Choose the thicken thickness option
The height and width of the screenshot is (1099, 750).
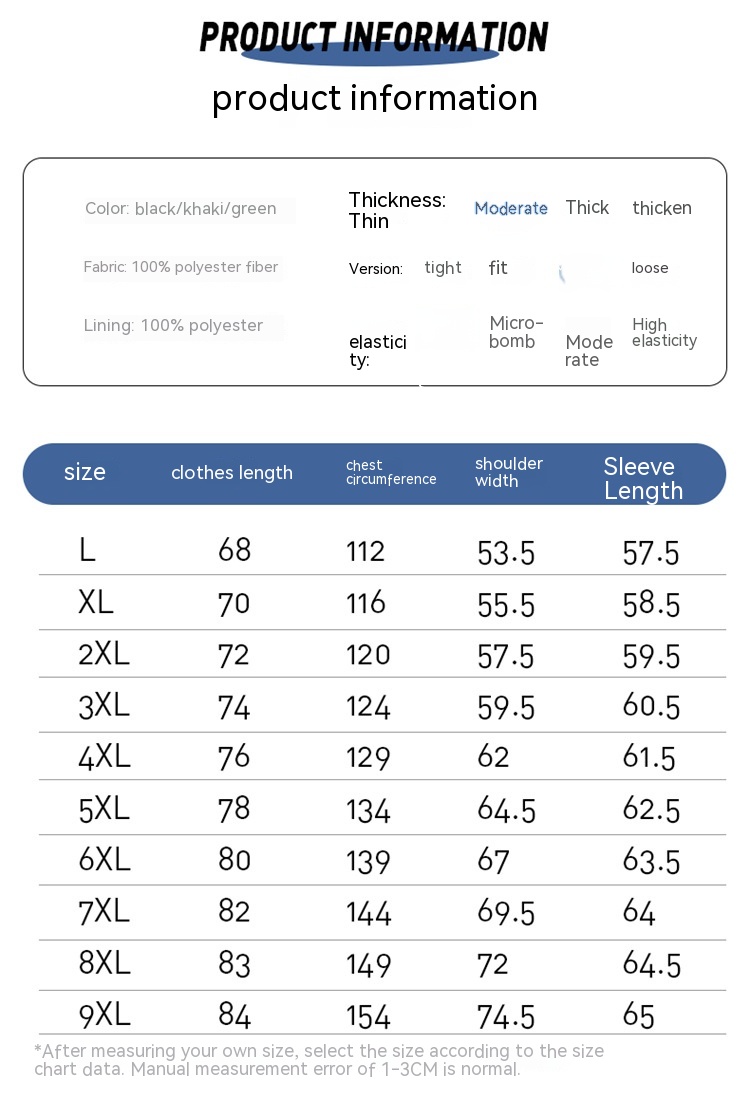[x=662, y=208]
